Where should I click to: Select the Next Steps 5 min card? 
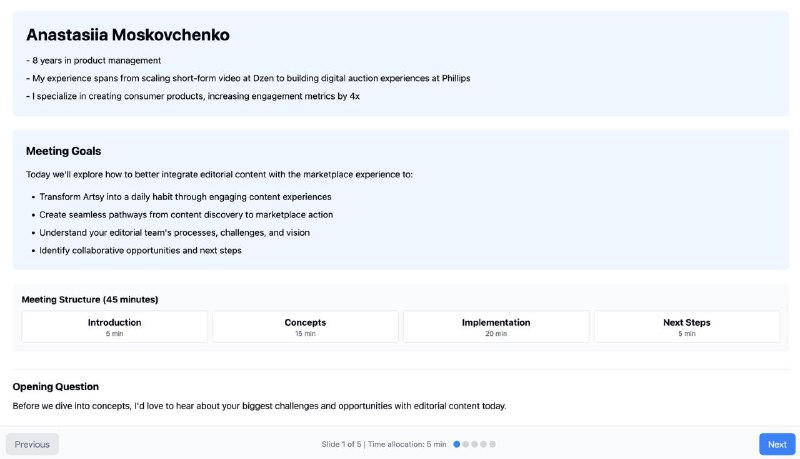click(x=687, y=327)
